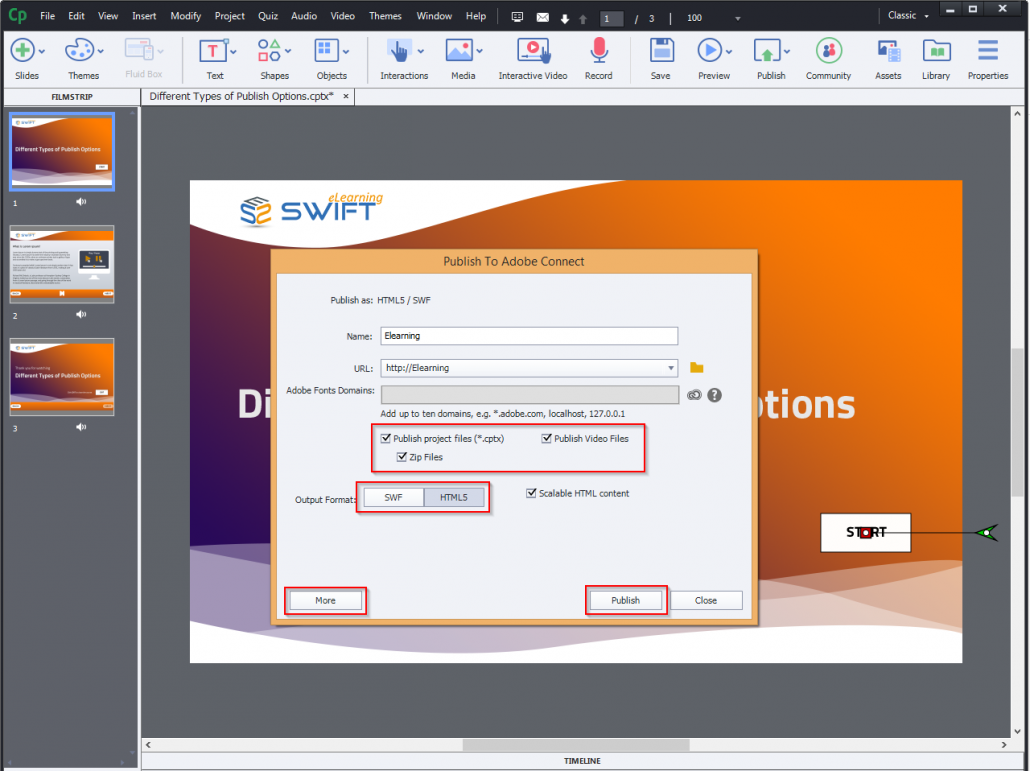Click the Save disk icon
Viewport: 1030px width, 771px height.
pos(661,51)
